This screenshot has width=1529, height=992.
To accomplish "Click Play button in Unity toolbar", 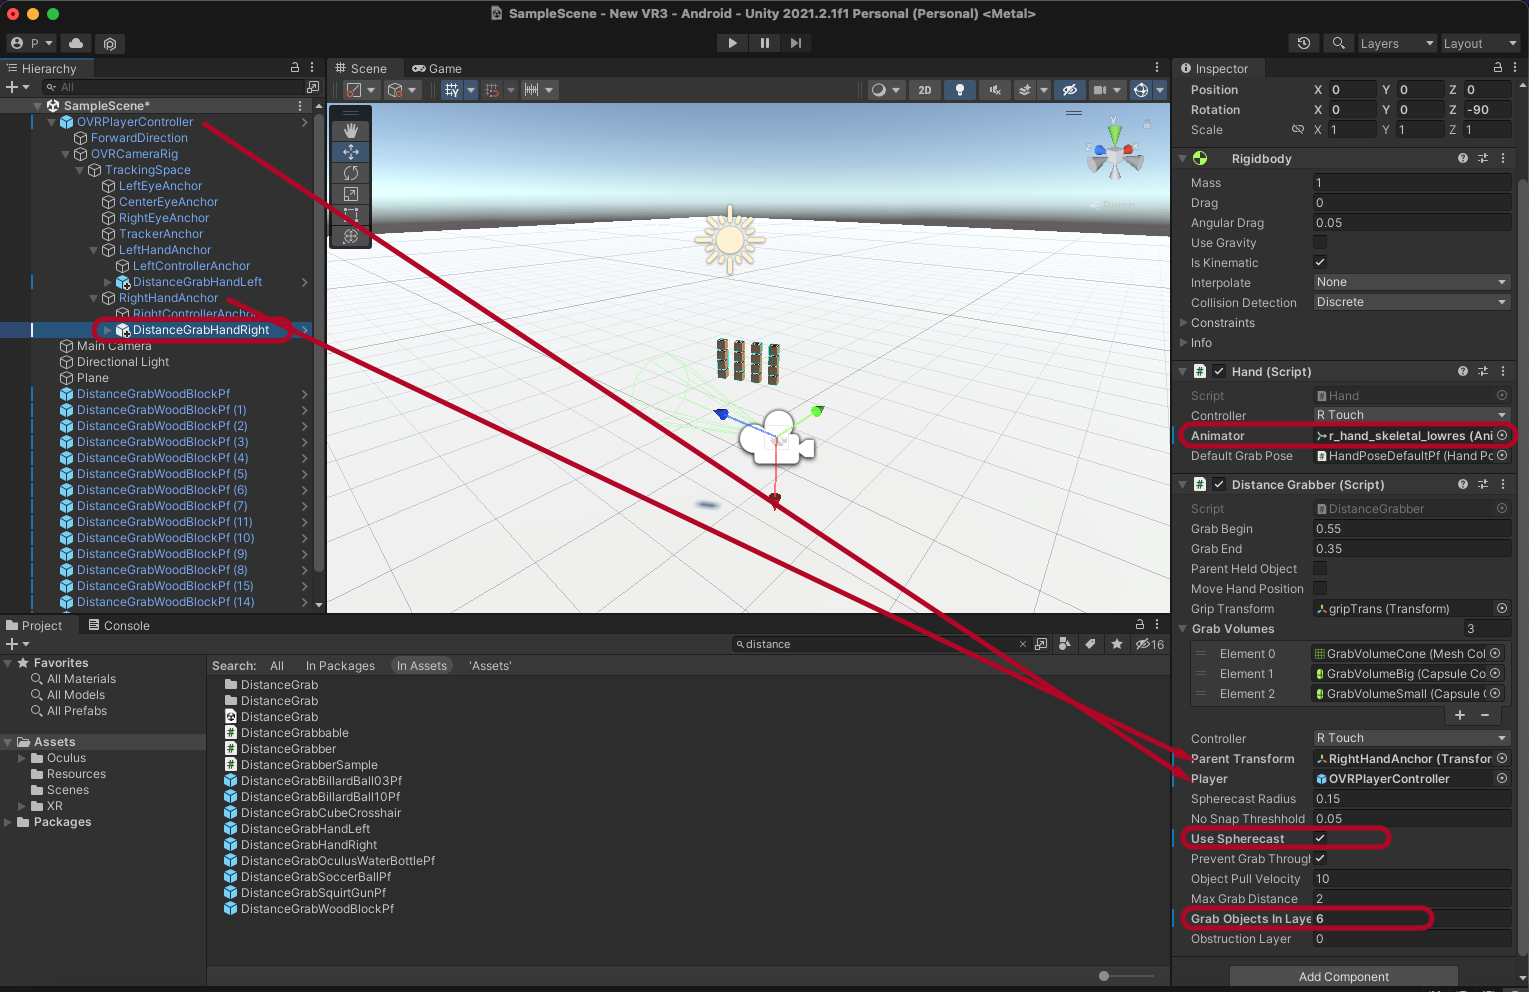I will pos(733,43).
